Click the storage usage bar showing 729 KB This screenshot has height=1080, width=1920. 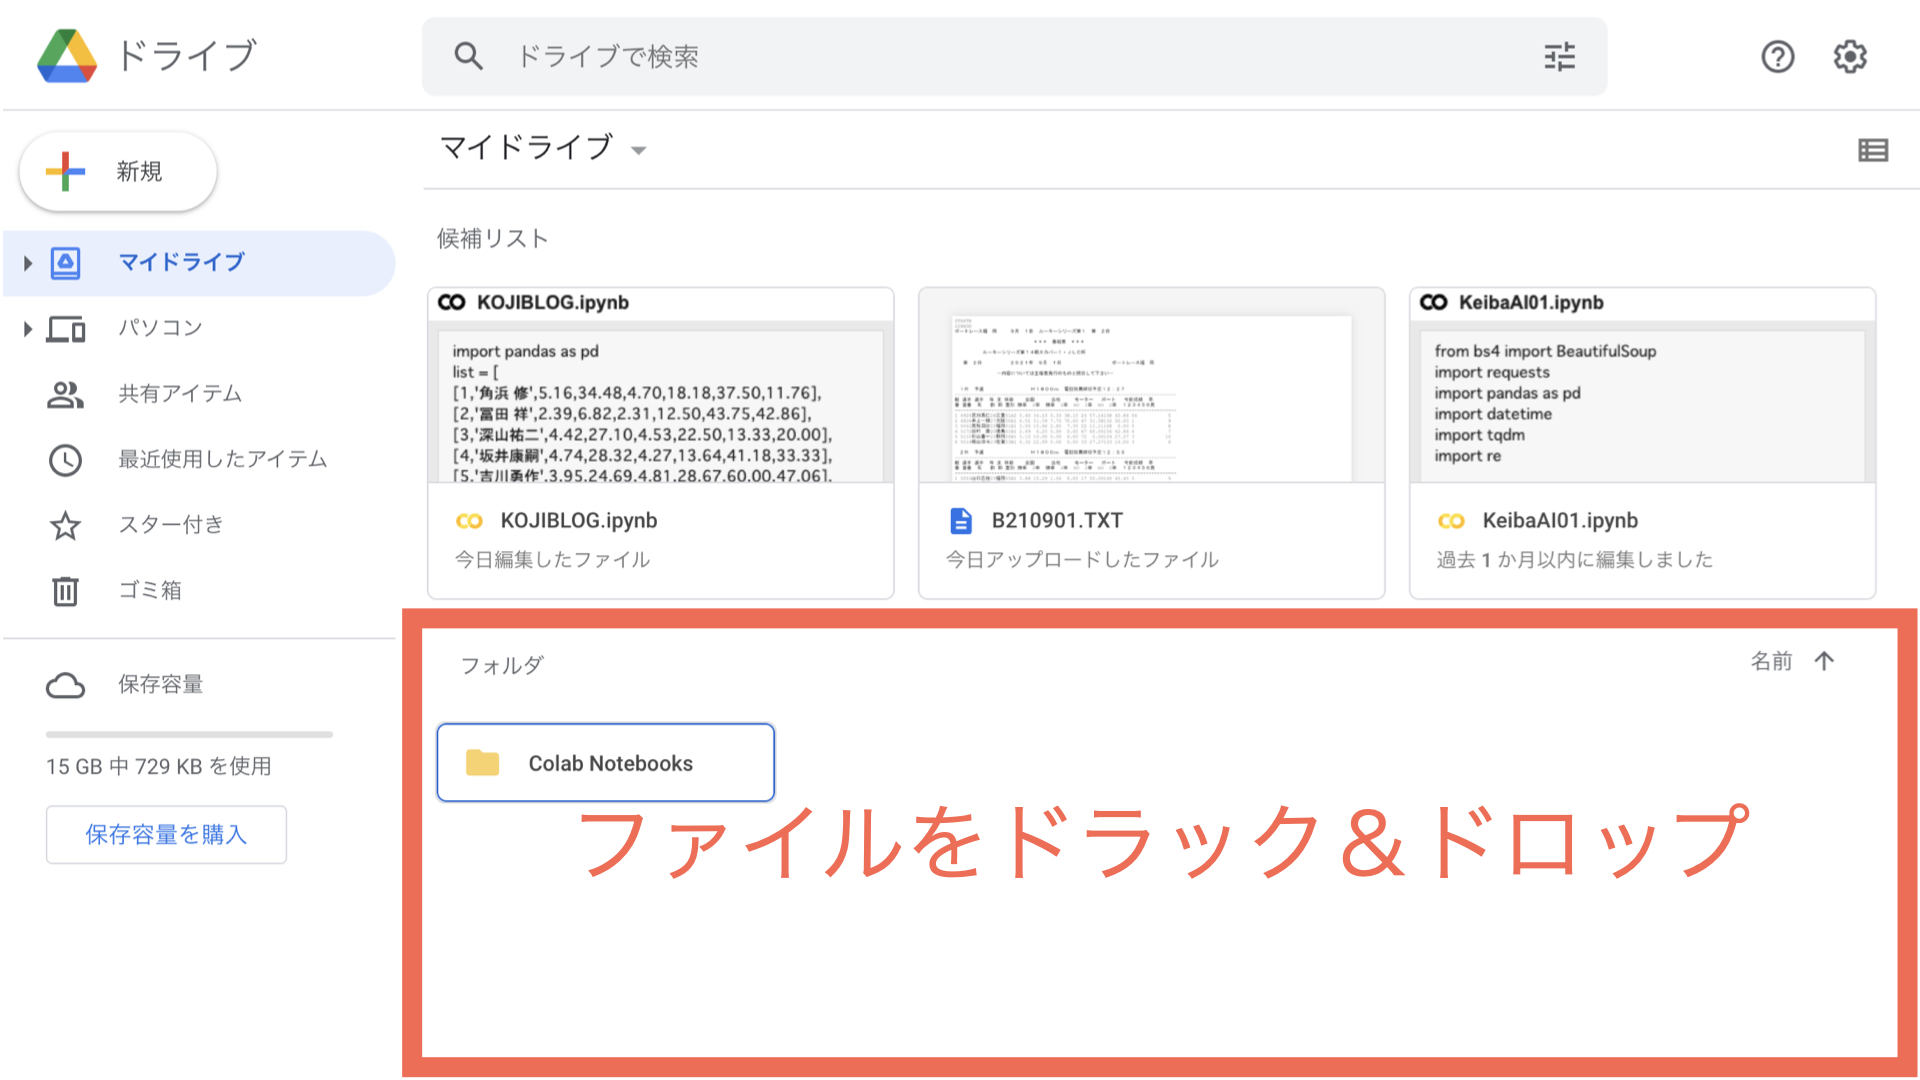188,734
